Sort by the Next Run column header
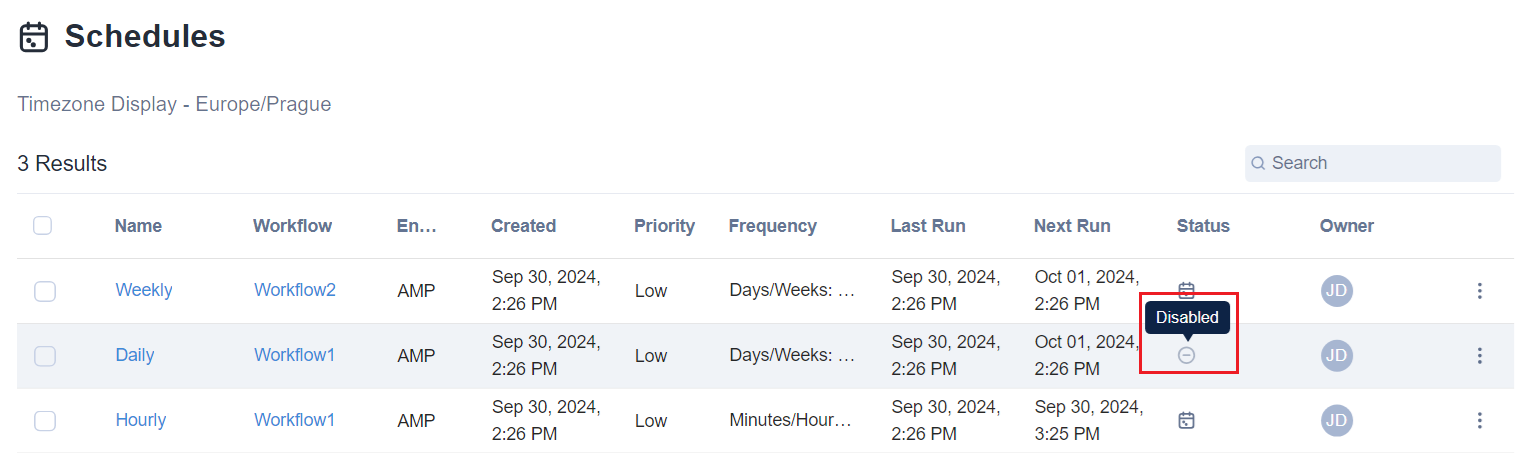Image resolution: width=1533 pixels, height=469 pixels. point(1072,226)
